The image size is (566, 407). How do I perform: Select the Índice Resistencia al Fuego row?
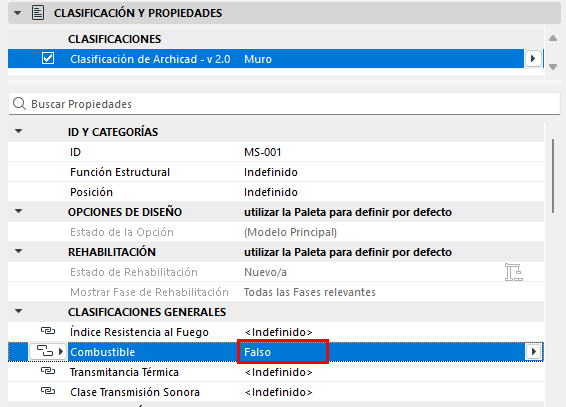[276, 332]
